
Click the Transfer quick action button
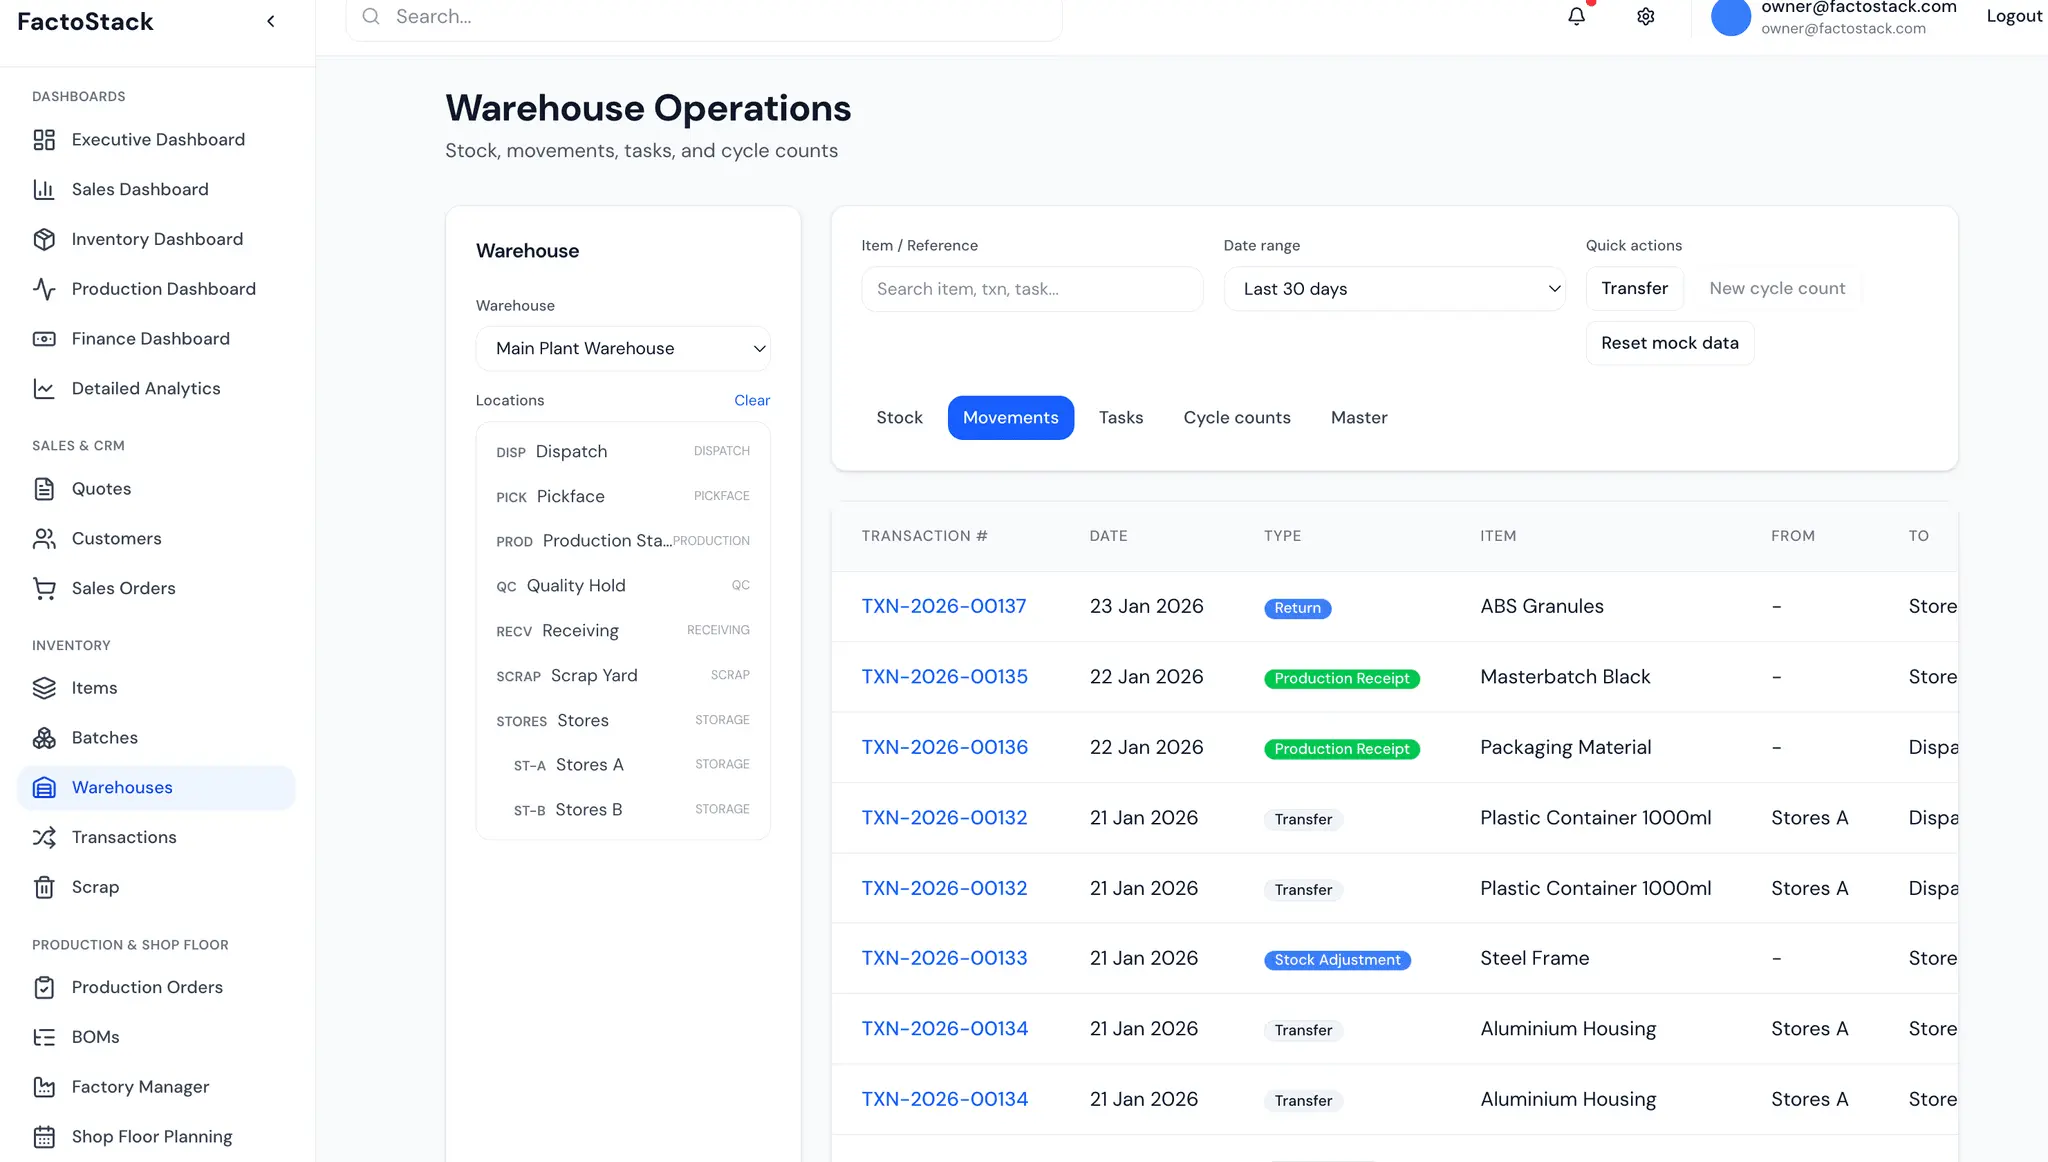[1634, 288]
